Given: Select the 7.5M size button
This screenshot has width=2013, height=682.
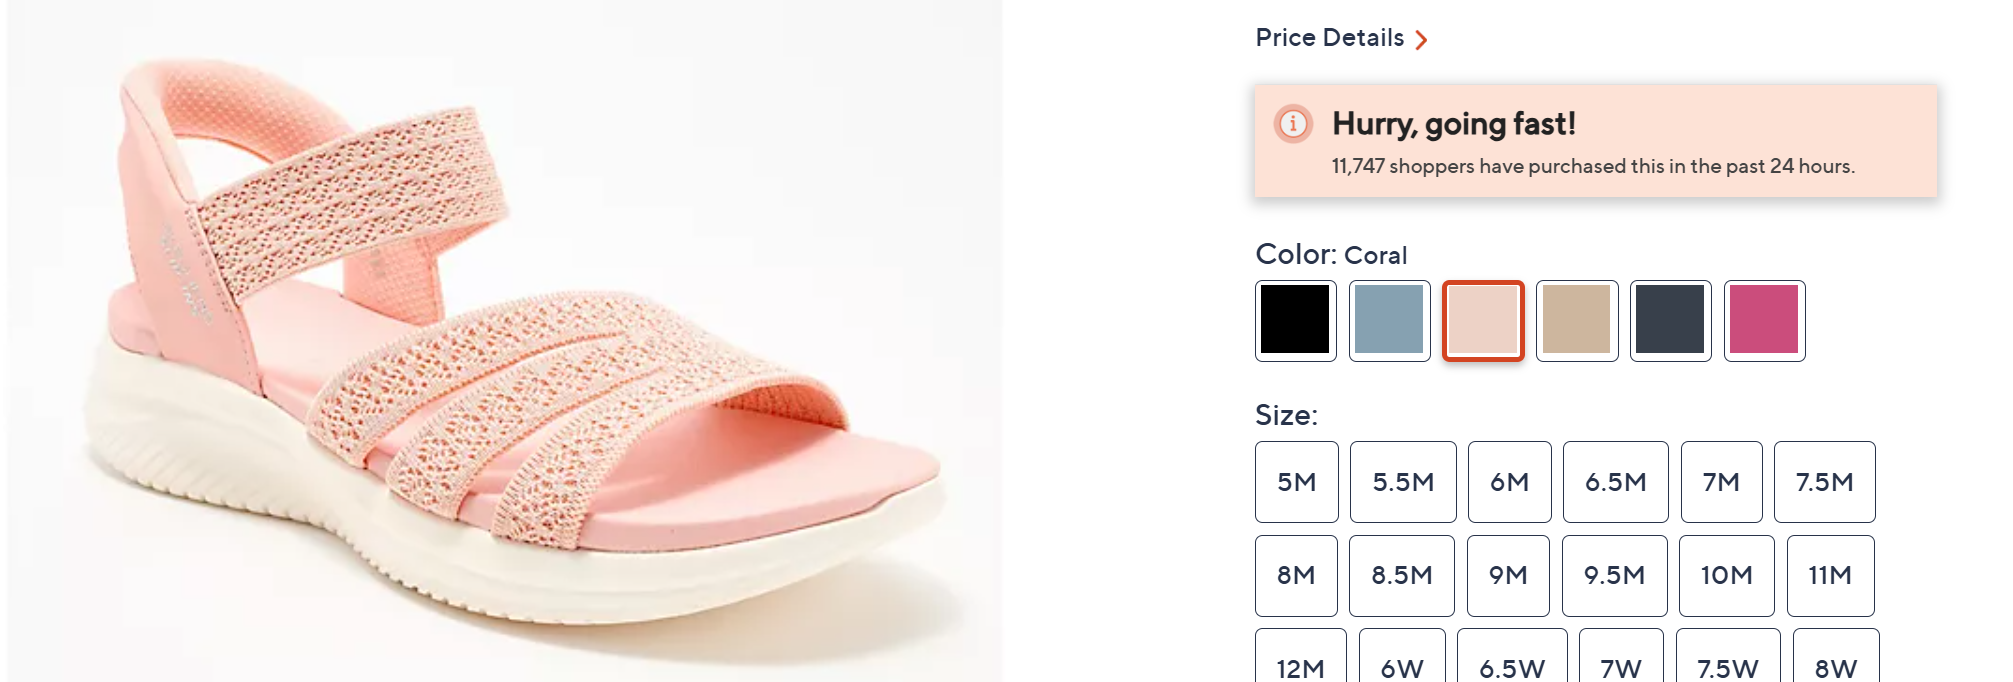Looking at the screenshot, I should point(1824,482).
